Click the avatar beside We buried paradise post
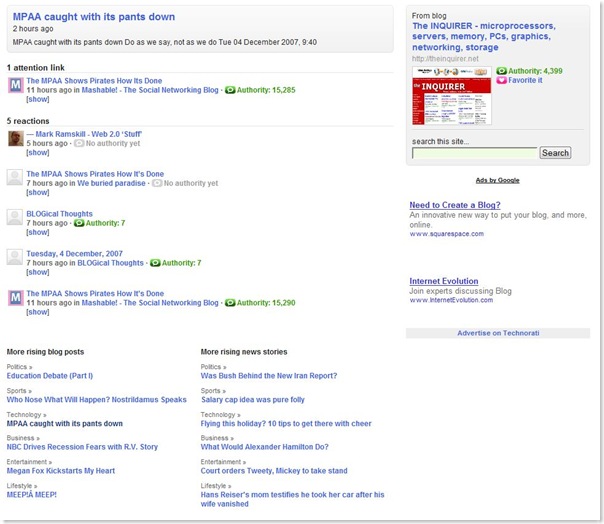Image resolution: width=604 pixels, height=524 pixels. coord(15,178)
